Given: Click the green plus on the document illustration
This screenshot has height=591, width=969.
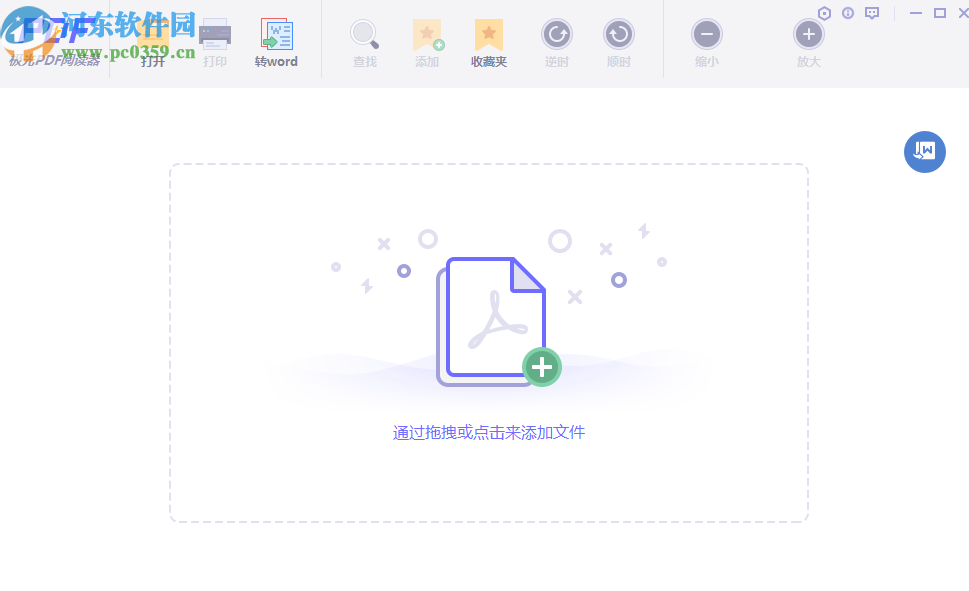Looking at the screenshot, I should click(x=541, y=367).
